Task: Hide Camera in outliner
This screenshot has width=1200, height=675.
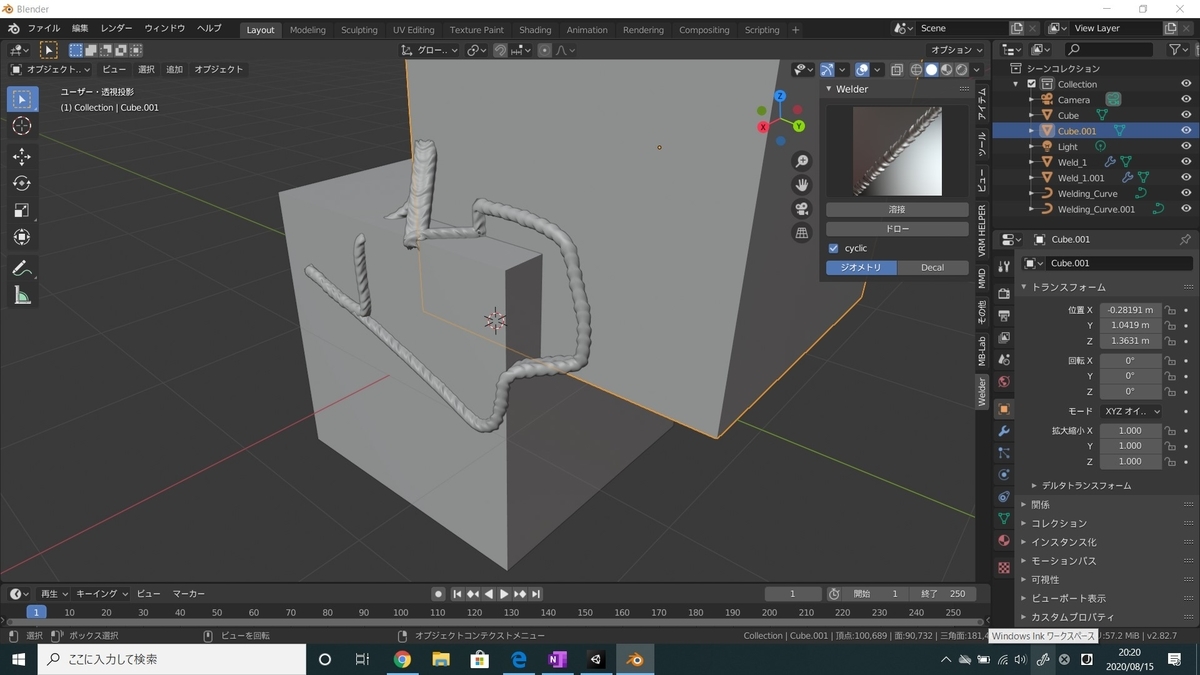Action: pos(1186,99)
